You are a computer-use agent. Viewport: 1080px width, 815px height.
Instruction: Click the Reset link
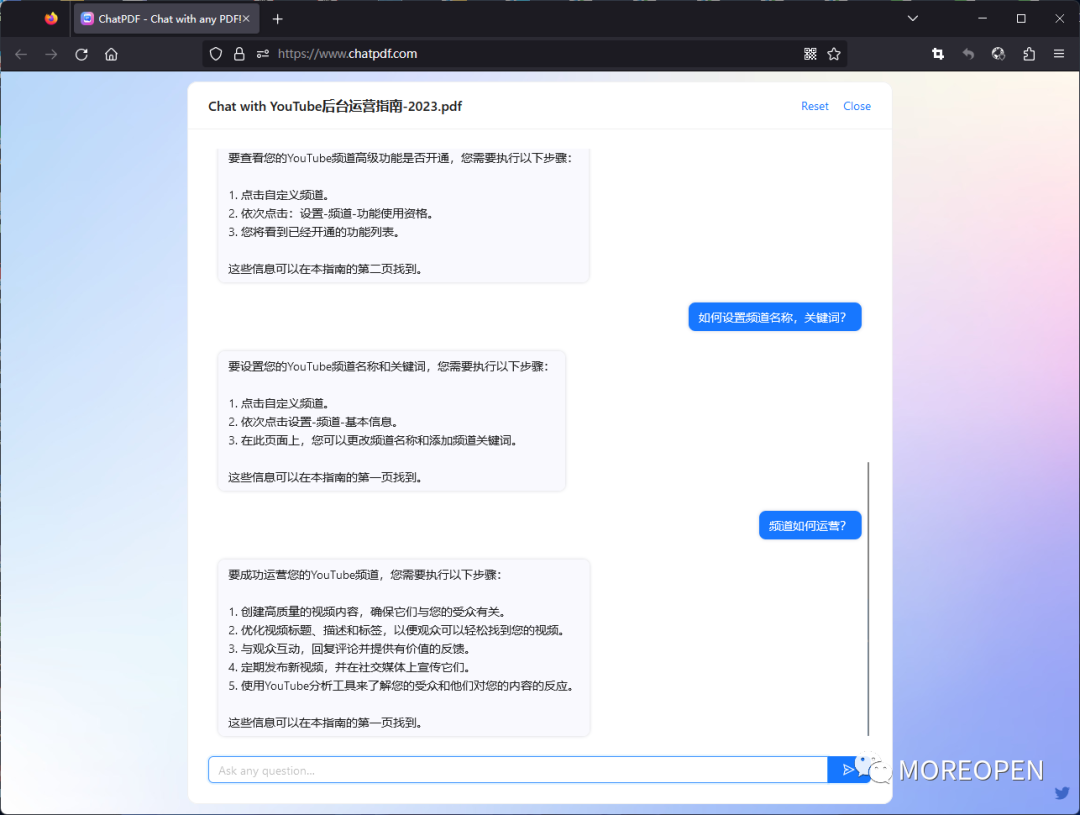(x=814, y=106)
